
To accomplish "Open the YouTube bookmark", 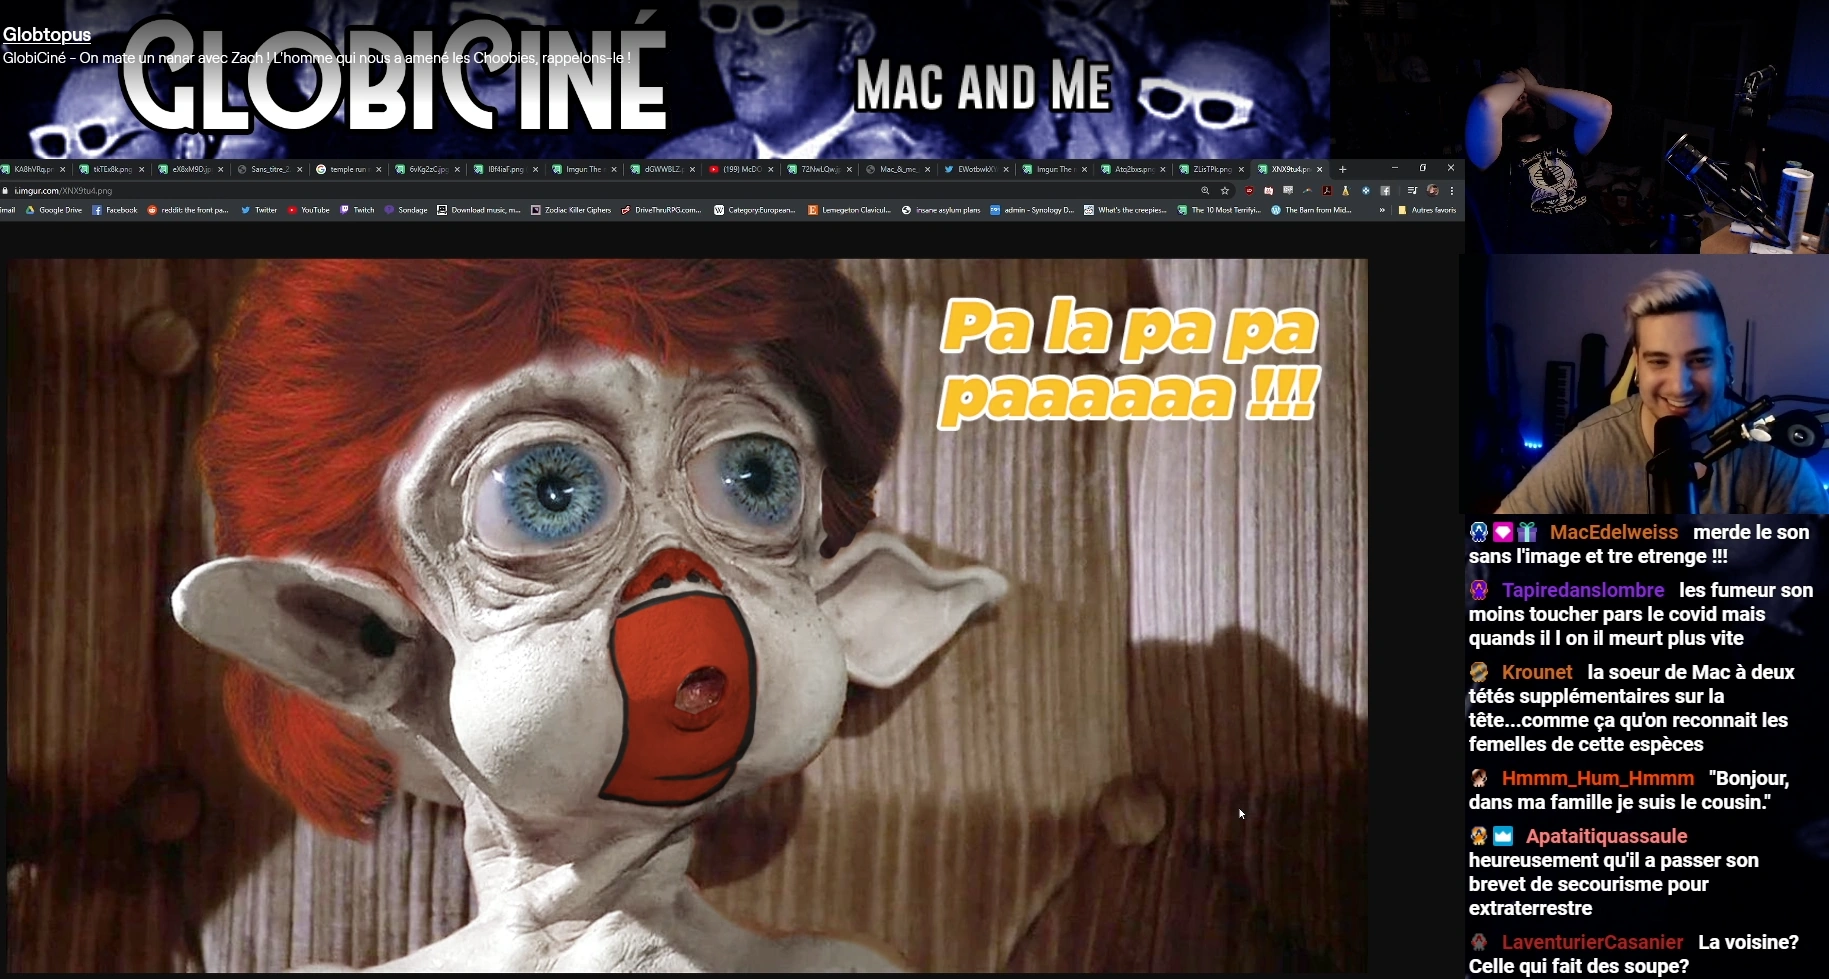I will click(x=308, y=210).
